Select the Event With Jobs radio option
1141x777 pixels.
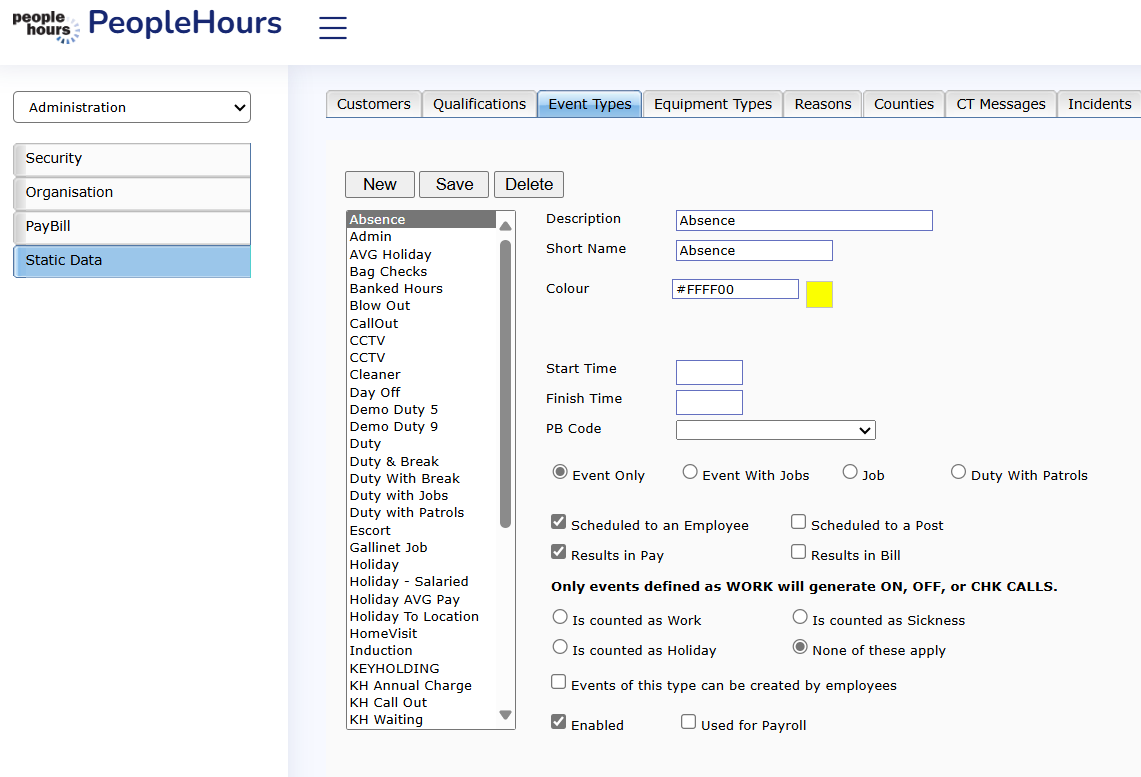point(690,472)
